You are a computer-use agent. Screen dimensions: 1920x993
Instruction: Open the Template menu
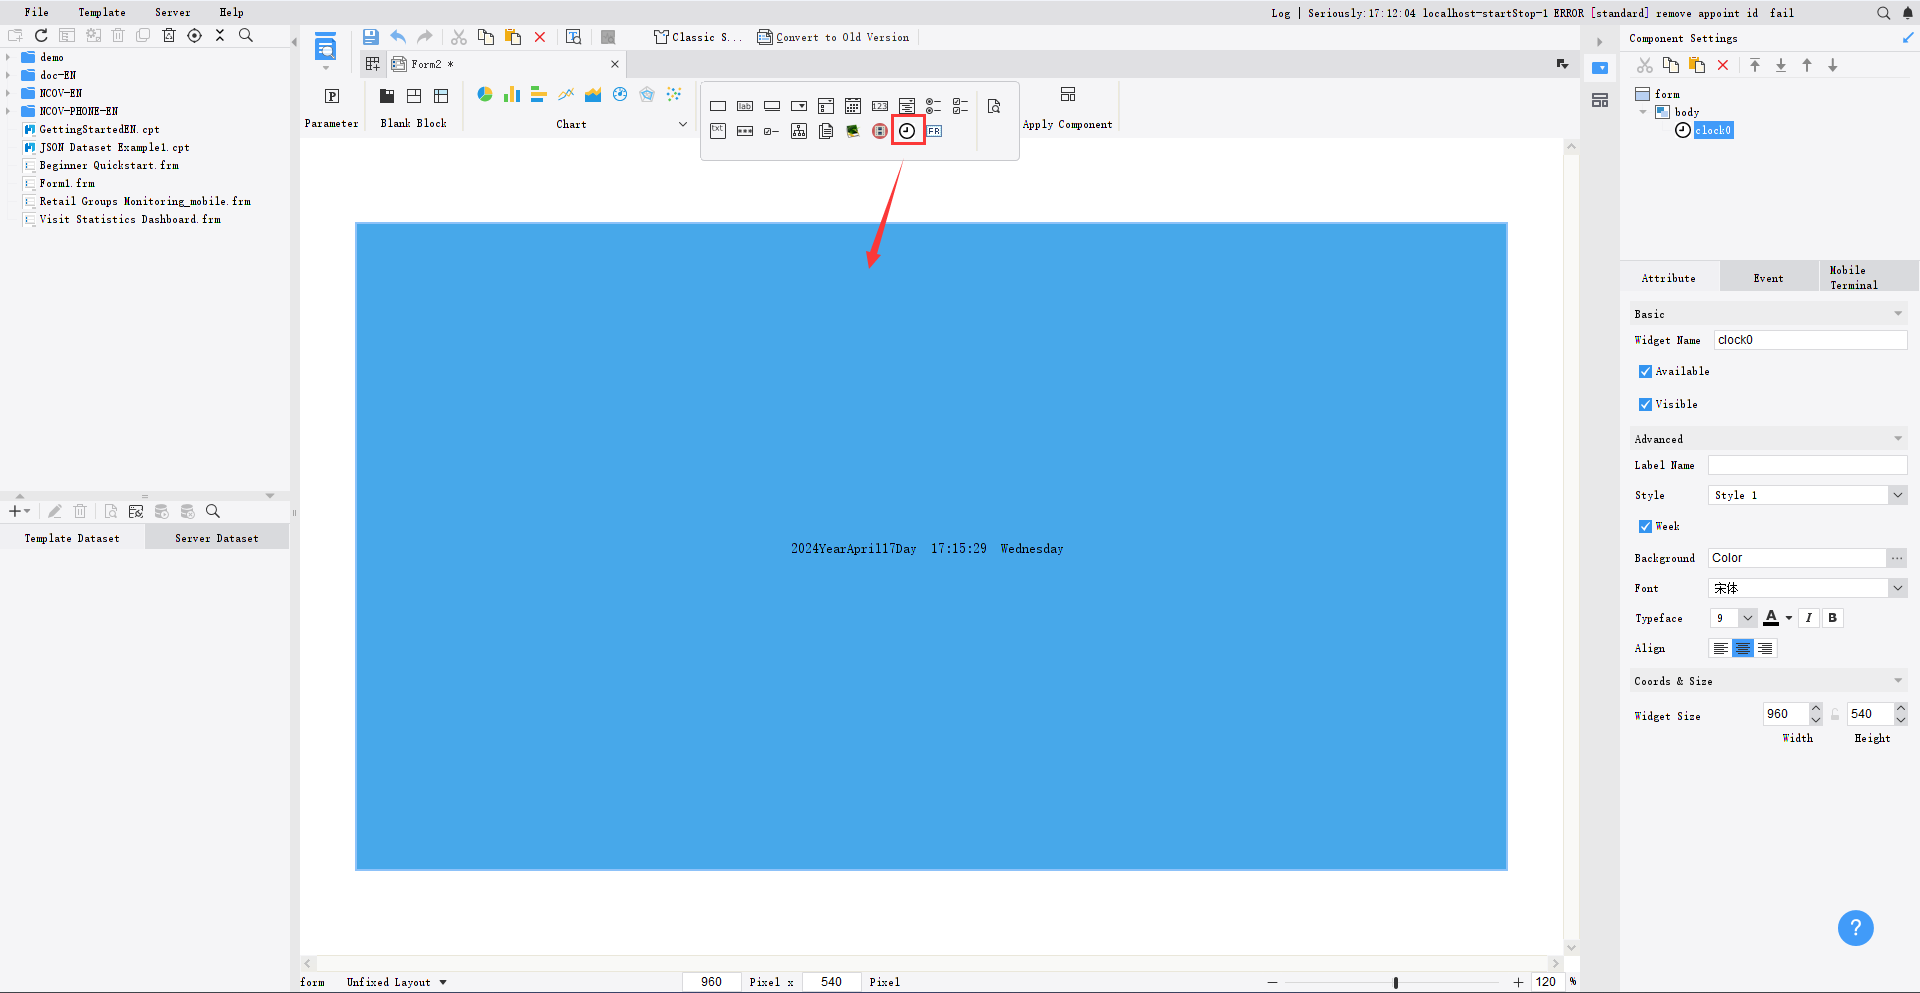point(102,12)
